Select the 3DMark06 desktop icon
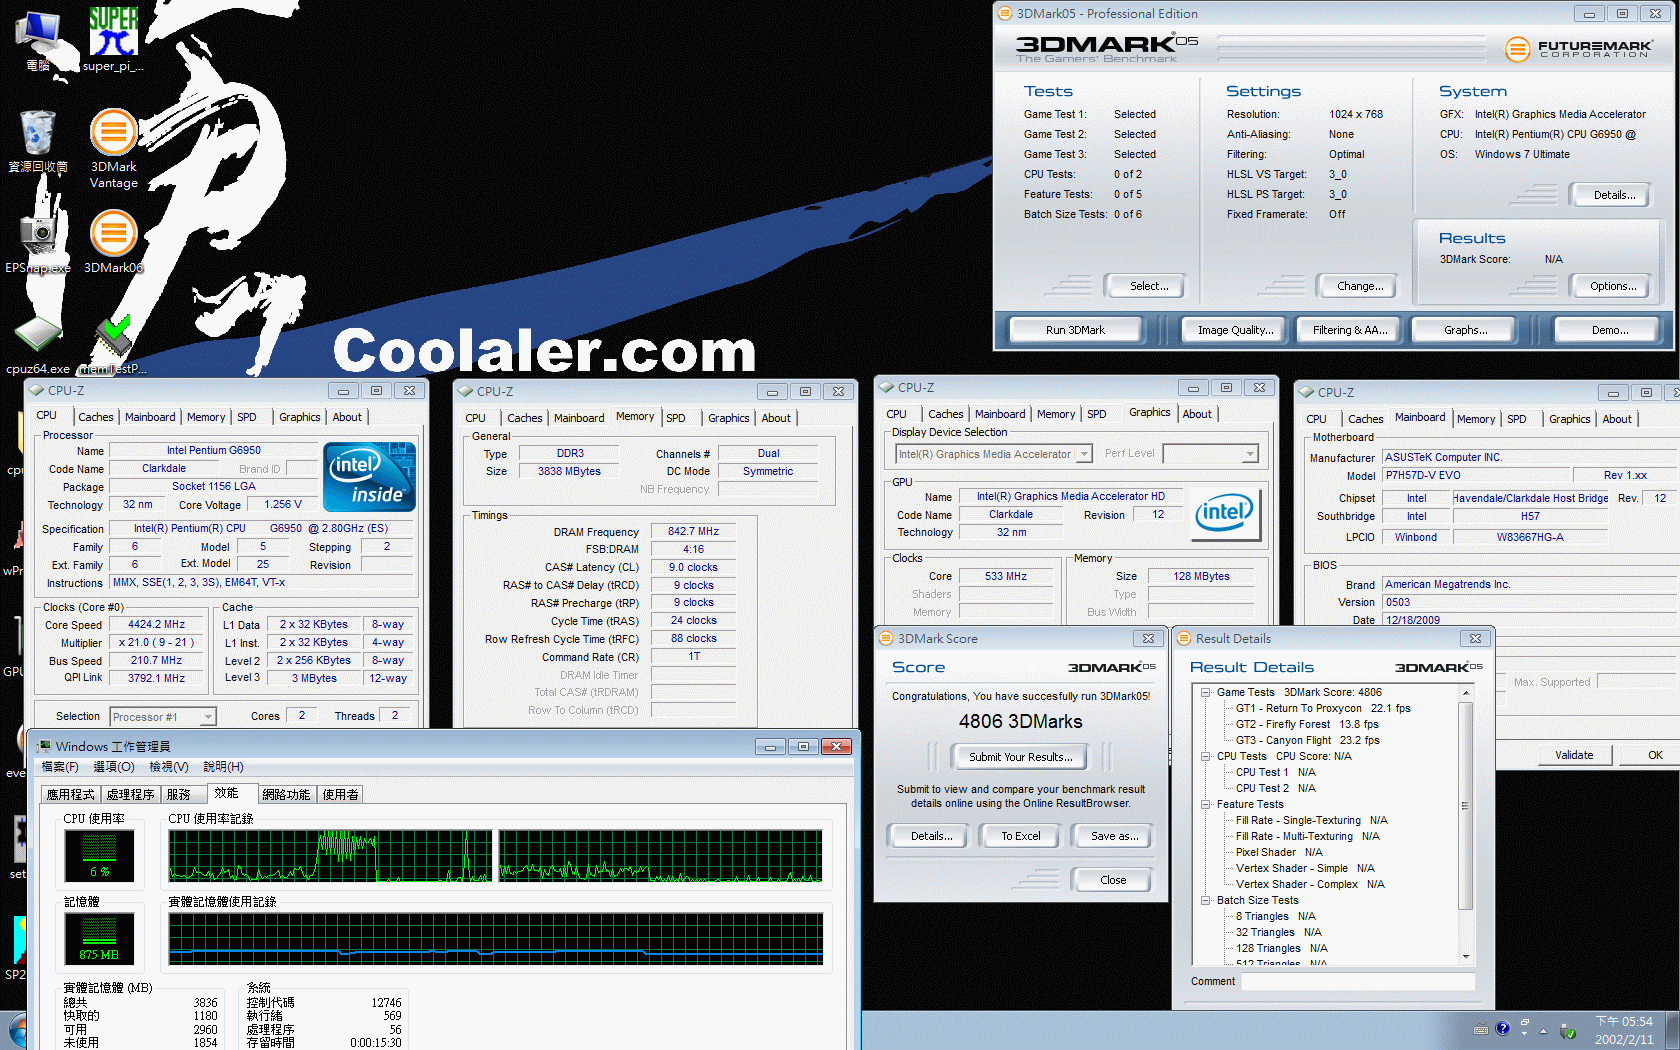 click(113, 241)
